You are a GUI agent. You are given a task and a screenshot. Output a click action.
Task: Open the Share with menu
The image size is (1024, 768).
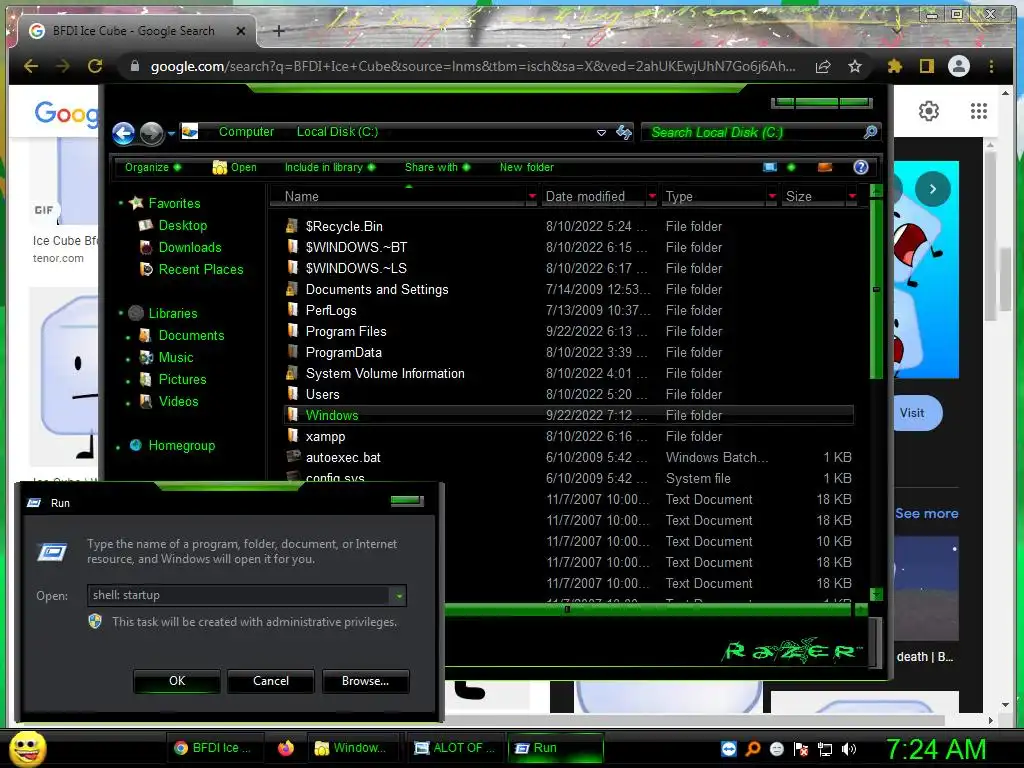(437, 167)
